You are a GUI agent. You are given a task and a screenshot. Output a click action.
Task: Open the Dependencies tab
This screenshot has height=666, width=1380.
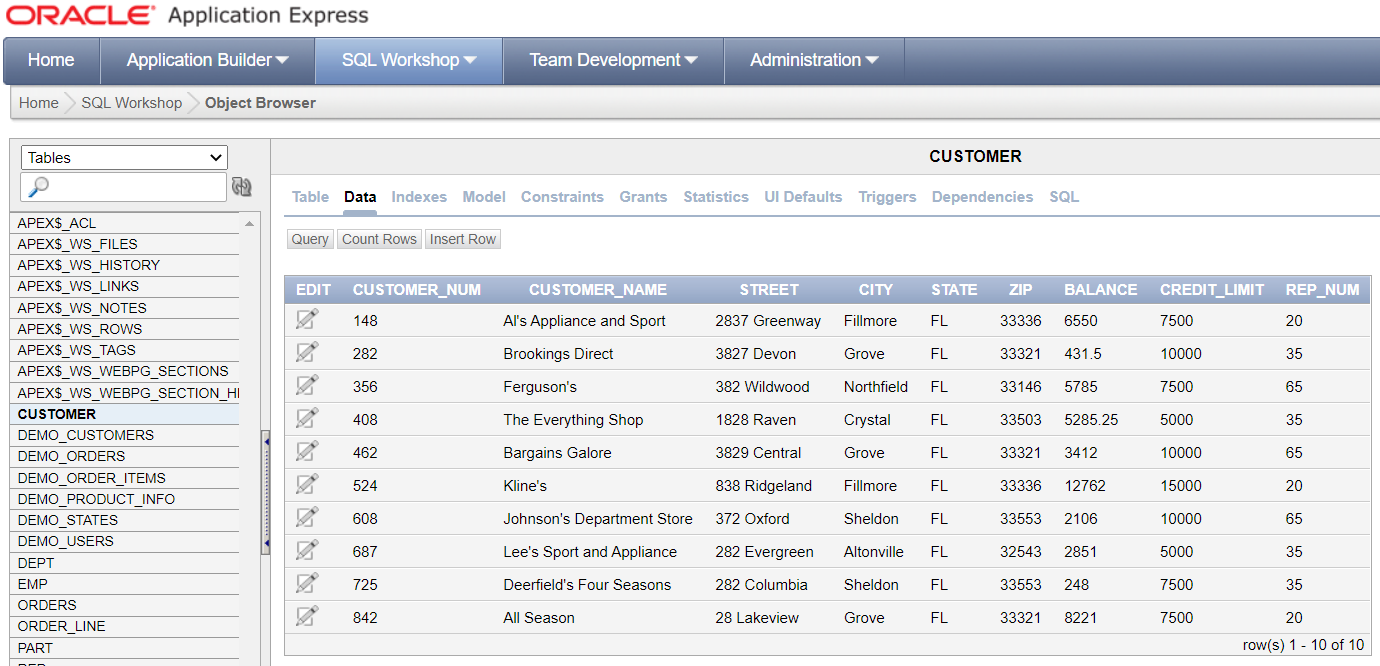pyautogui.click(x=982, y=197)
